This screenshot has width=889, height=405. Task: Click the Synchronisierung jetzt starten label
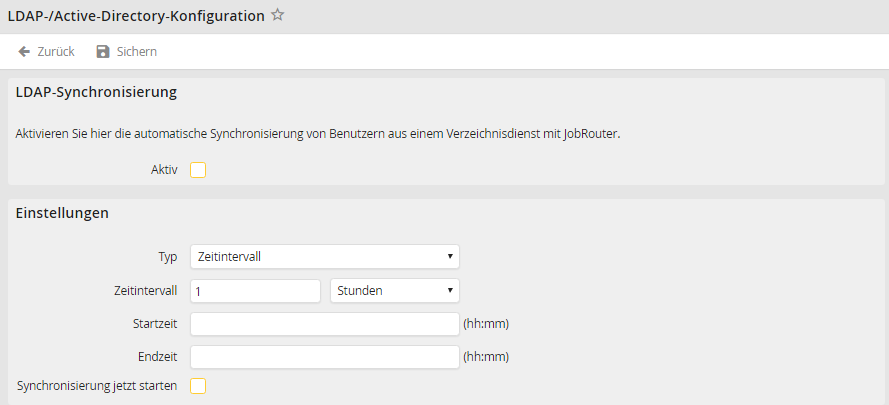97,385
